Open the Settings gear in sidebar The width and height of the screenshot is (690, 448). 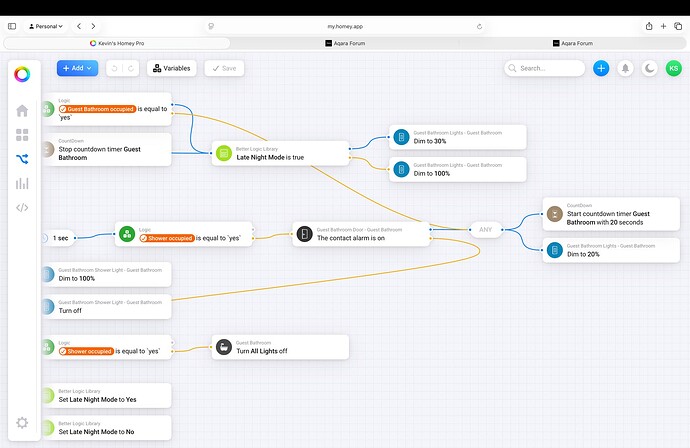(x=22, y=423)
